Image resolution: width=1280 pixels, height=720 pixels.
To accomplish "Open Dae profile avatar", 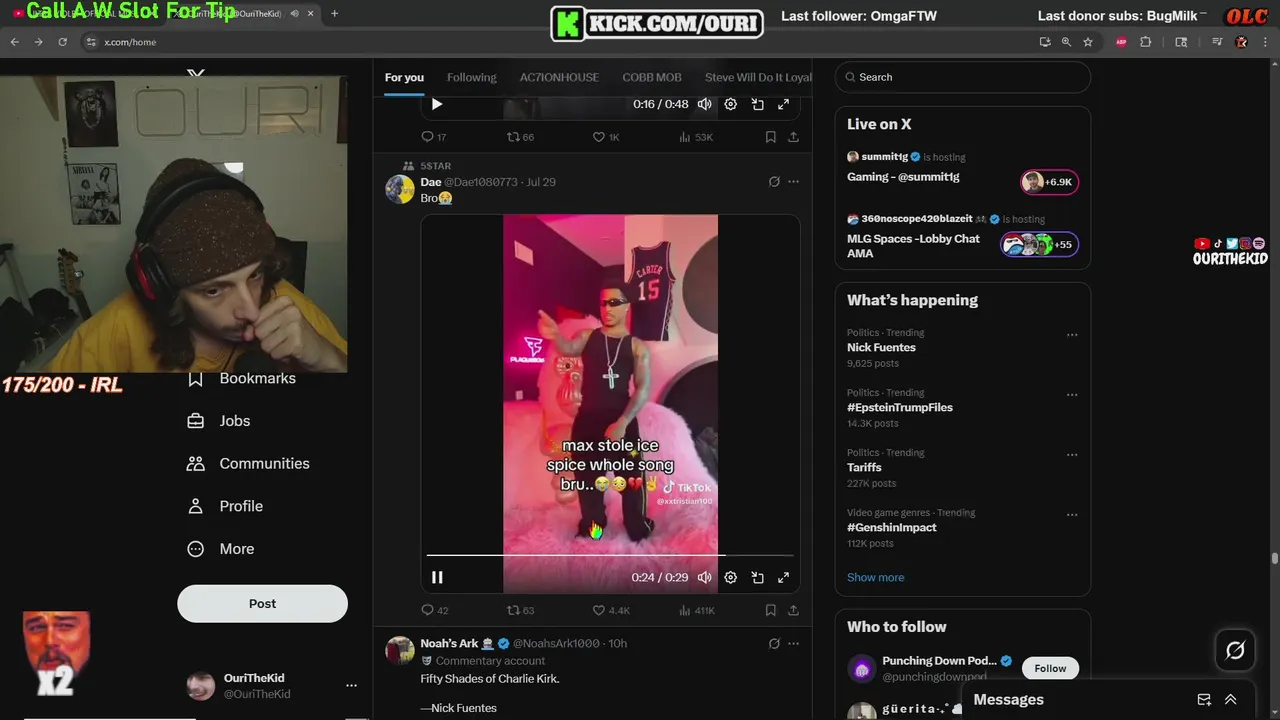I will 400,189.
